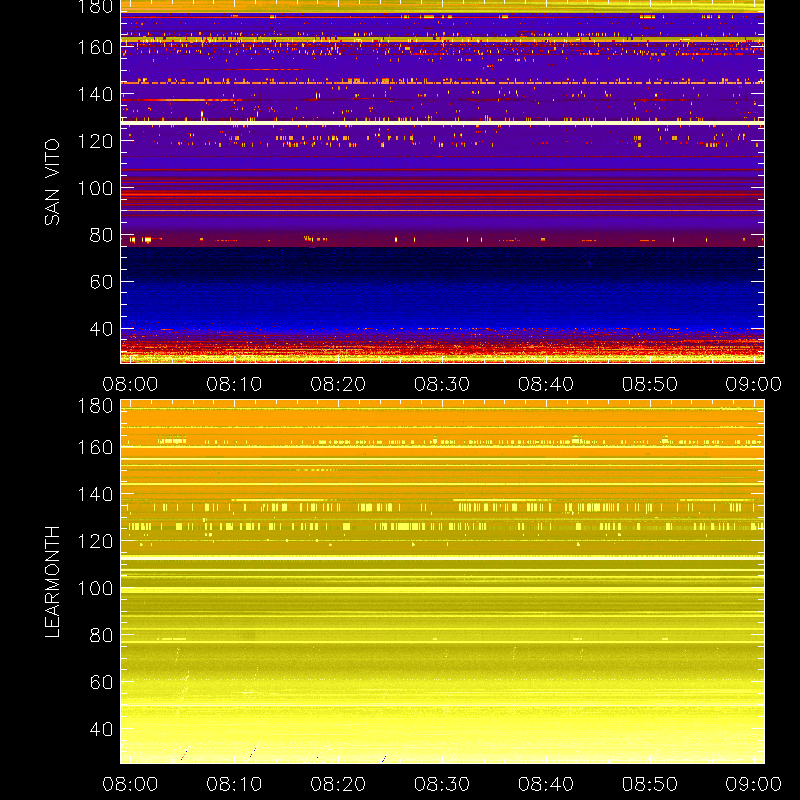Click 08:30 time label under Learmonth plot
Image resolution: width=800 pixels, height=800 pixels.
[x=442, y=784]
